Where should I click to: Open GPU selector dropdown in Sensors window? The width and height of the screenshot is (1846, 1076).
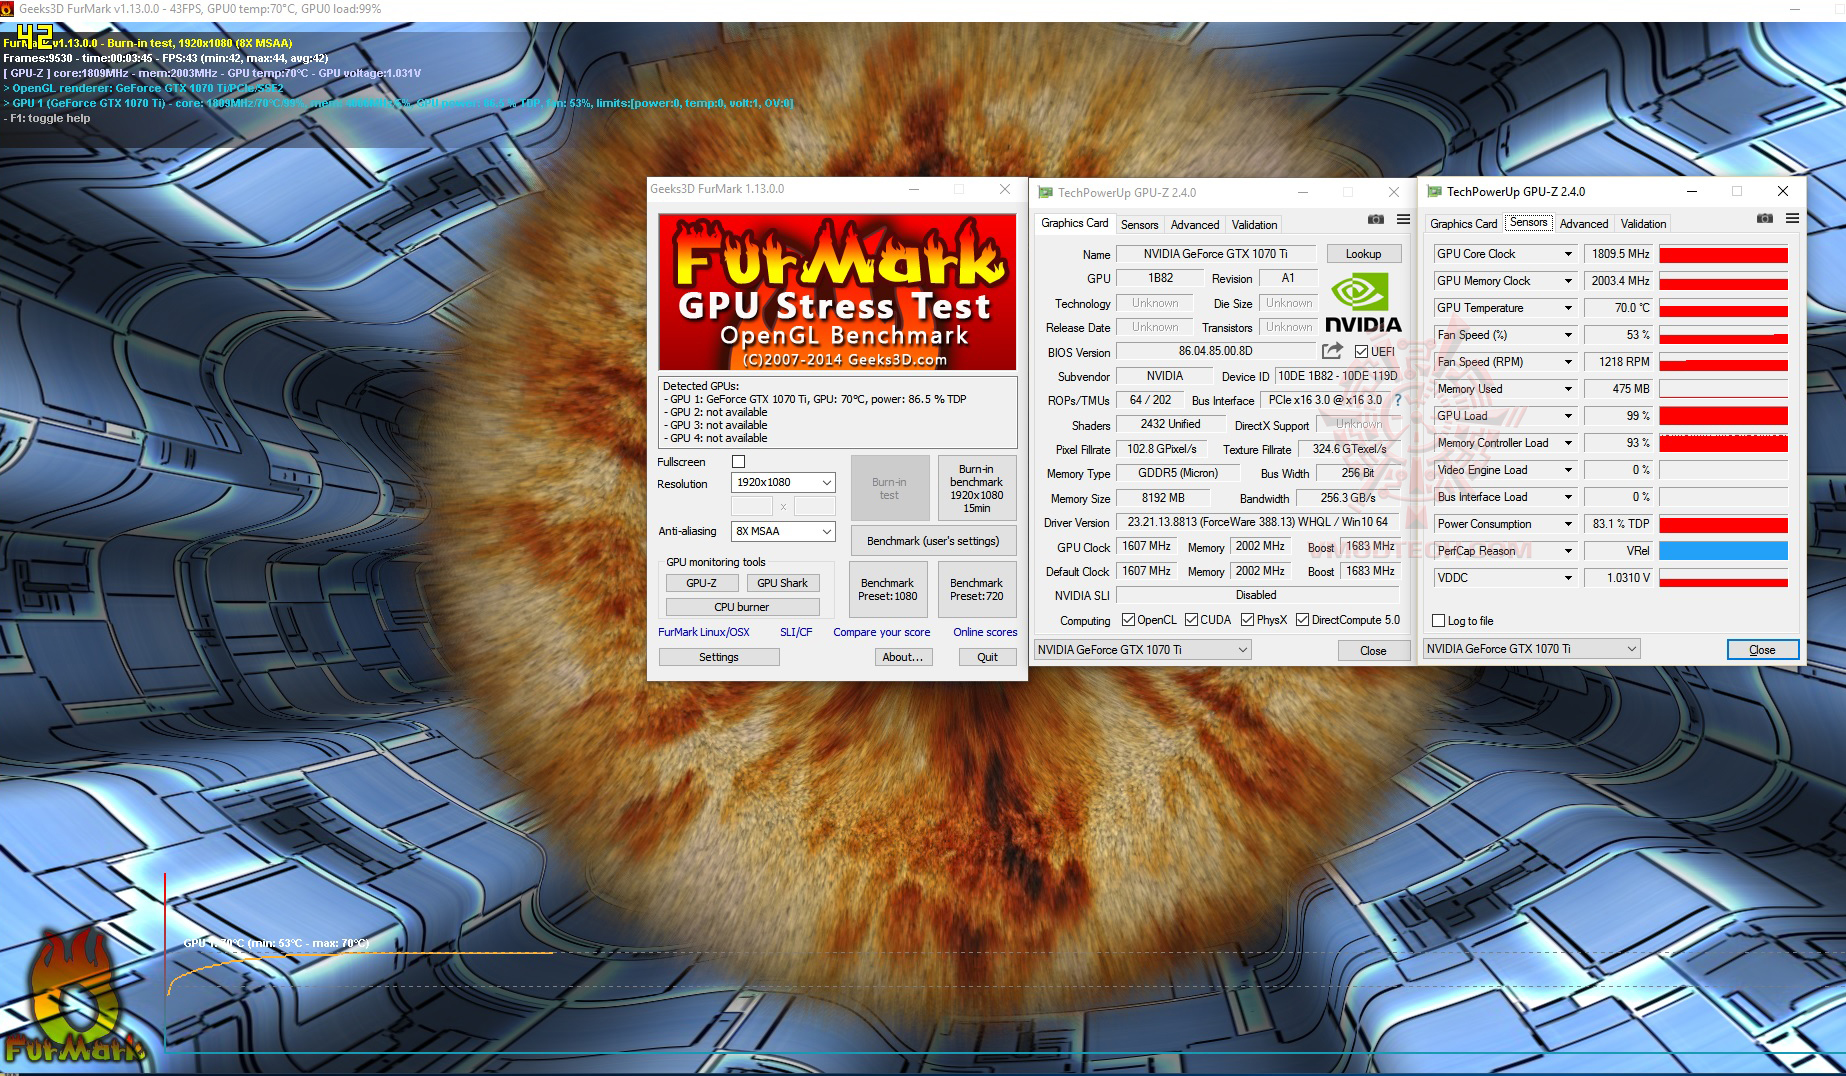point(1532,649)
